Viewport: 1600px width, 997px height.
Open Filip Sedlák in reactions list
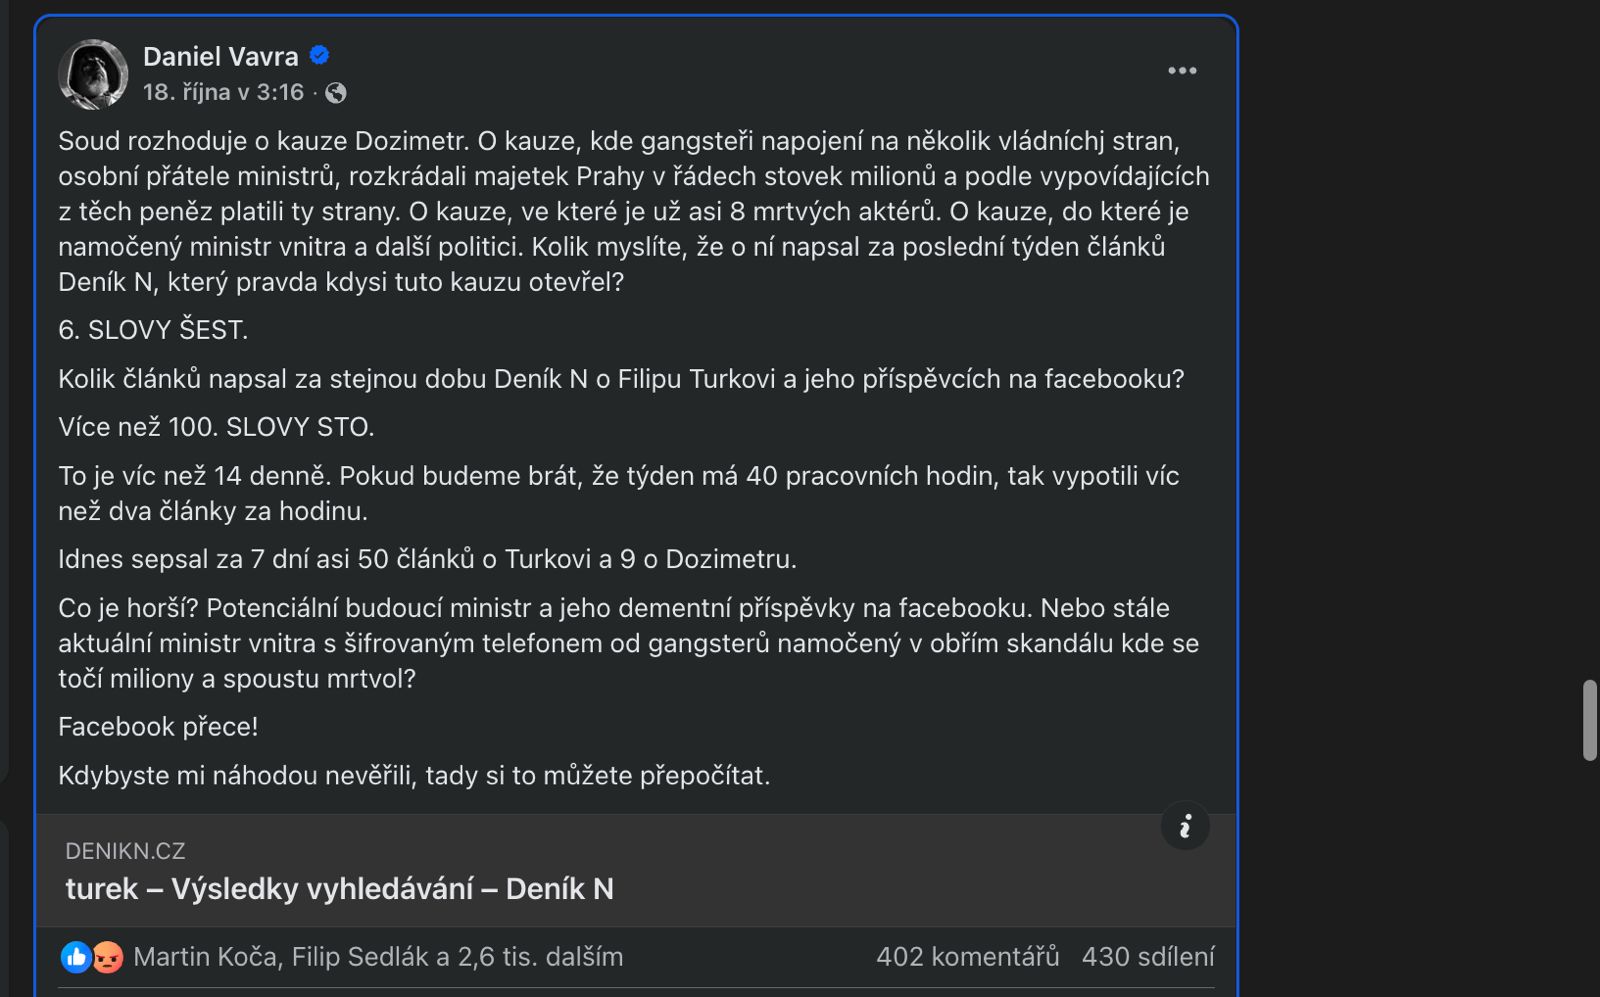(x=360, y=957)
